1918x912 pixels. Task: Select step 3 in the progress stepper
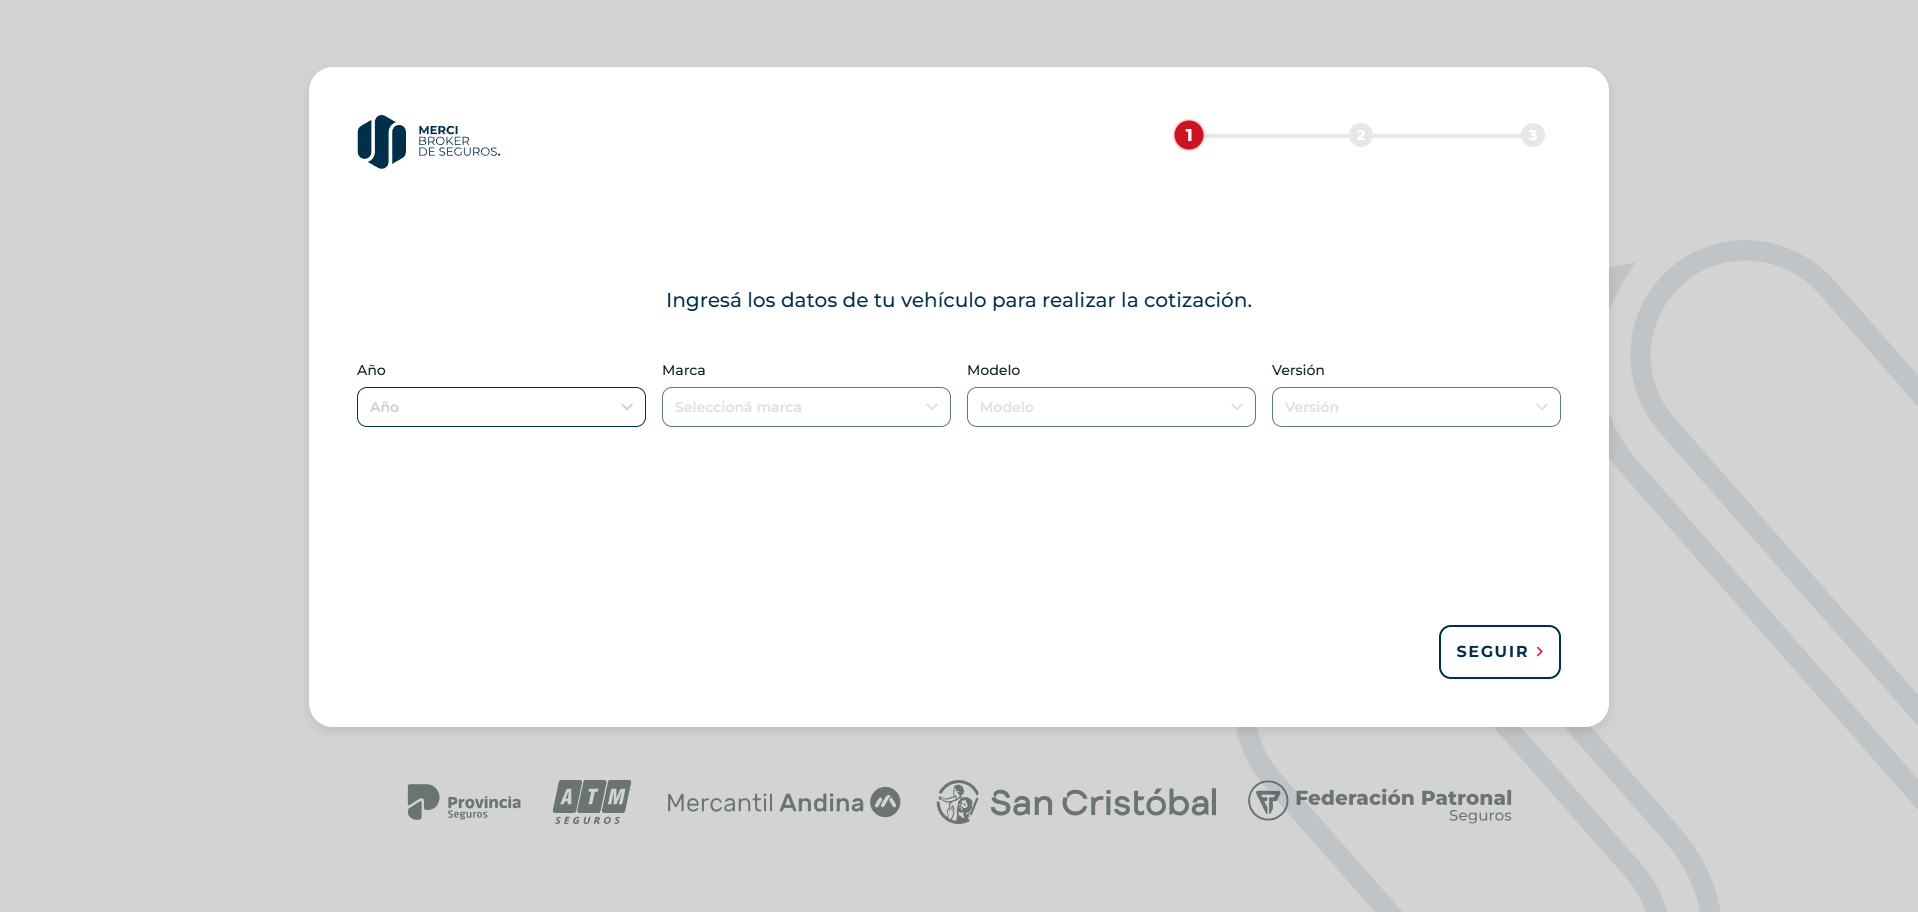click(x=1533, y=135)
